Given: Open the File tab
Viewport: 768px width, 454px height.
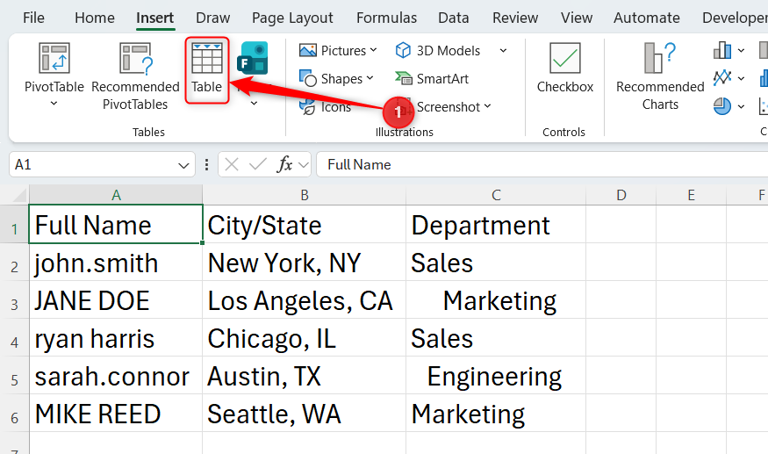Looking at the screenshot, I should tap(34, 18).
